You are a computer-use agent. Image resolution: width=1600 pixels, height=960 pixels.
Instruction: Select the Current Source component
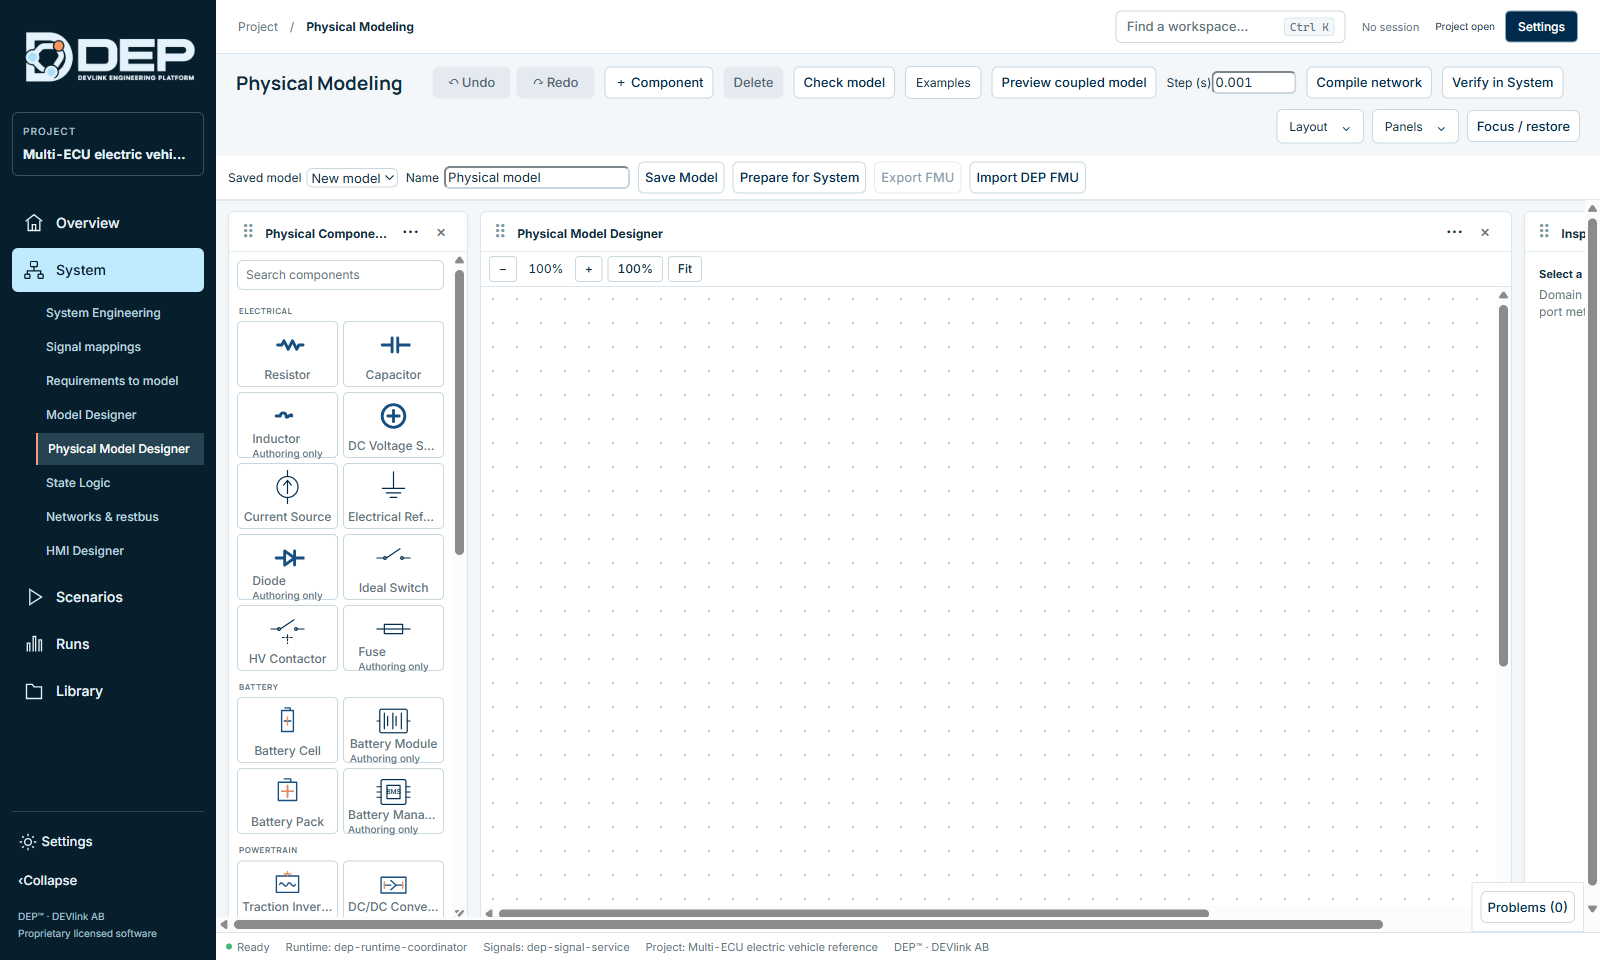coord(287,496)
